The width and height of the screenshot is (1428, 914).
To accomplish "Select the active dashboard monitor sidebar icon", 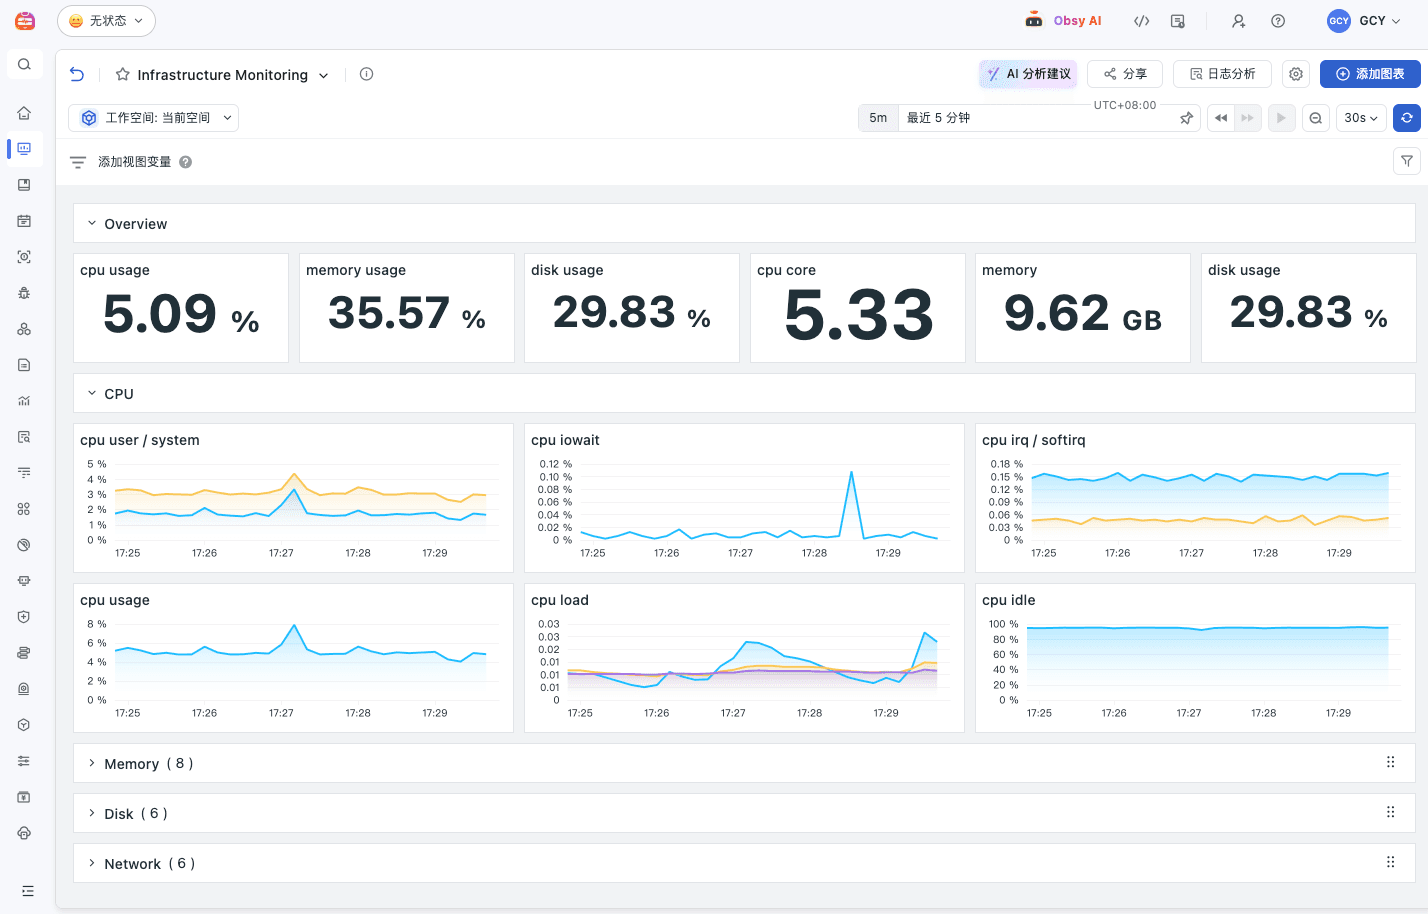I will (x=24, y=149).
